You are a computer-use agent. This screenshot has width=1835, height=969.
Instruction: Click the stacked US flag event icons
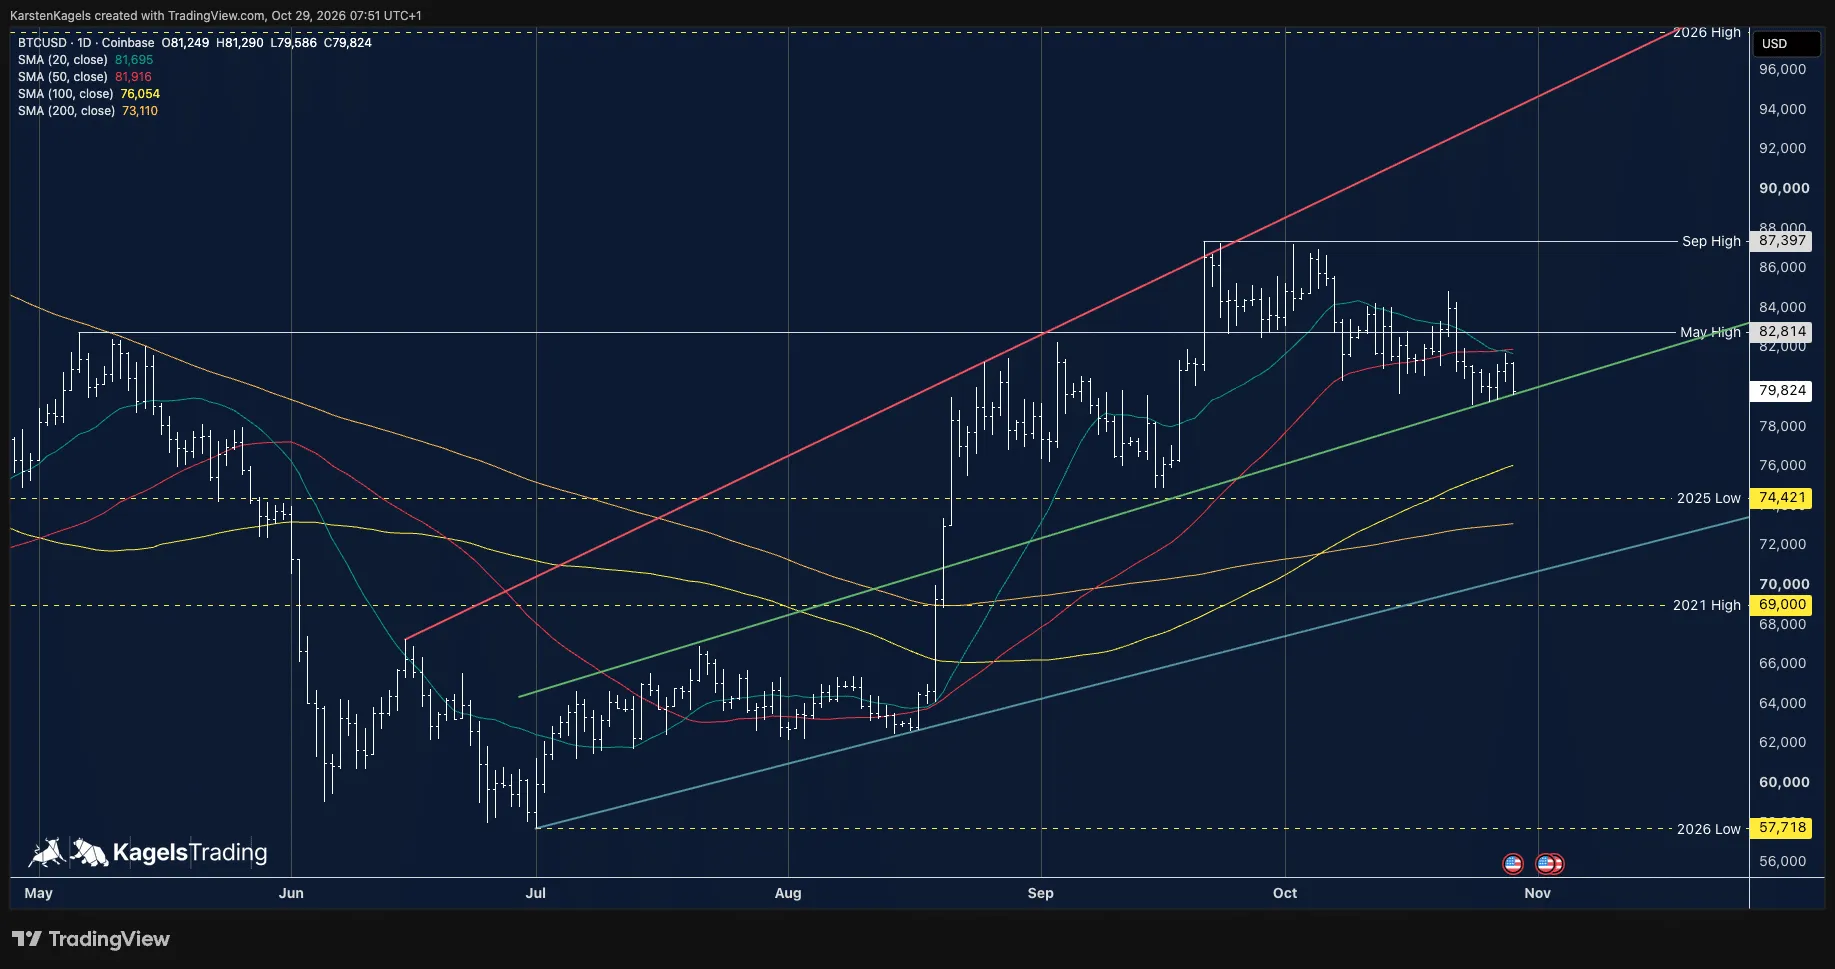pos(1550,863)
